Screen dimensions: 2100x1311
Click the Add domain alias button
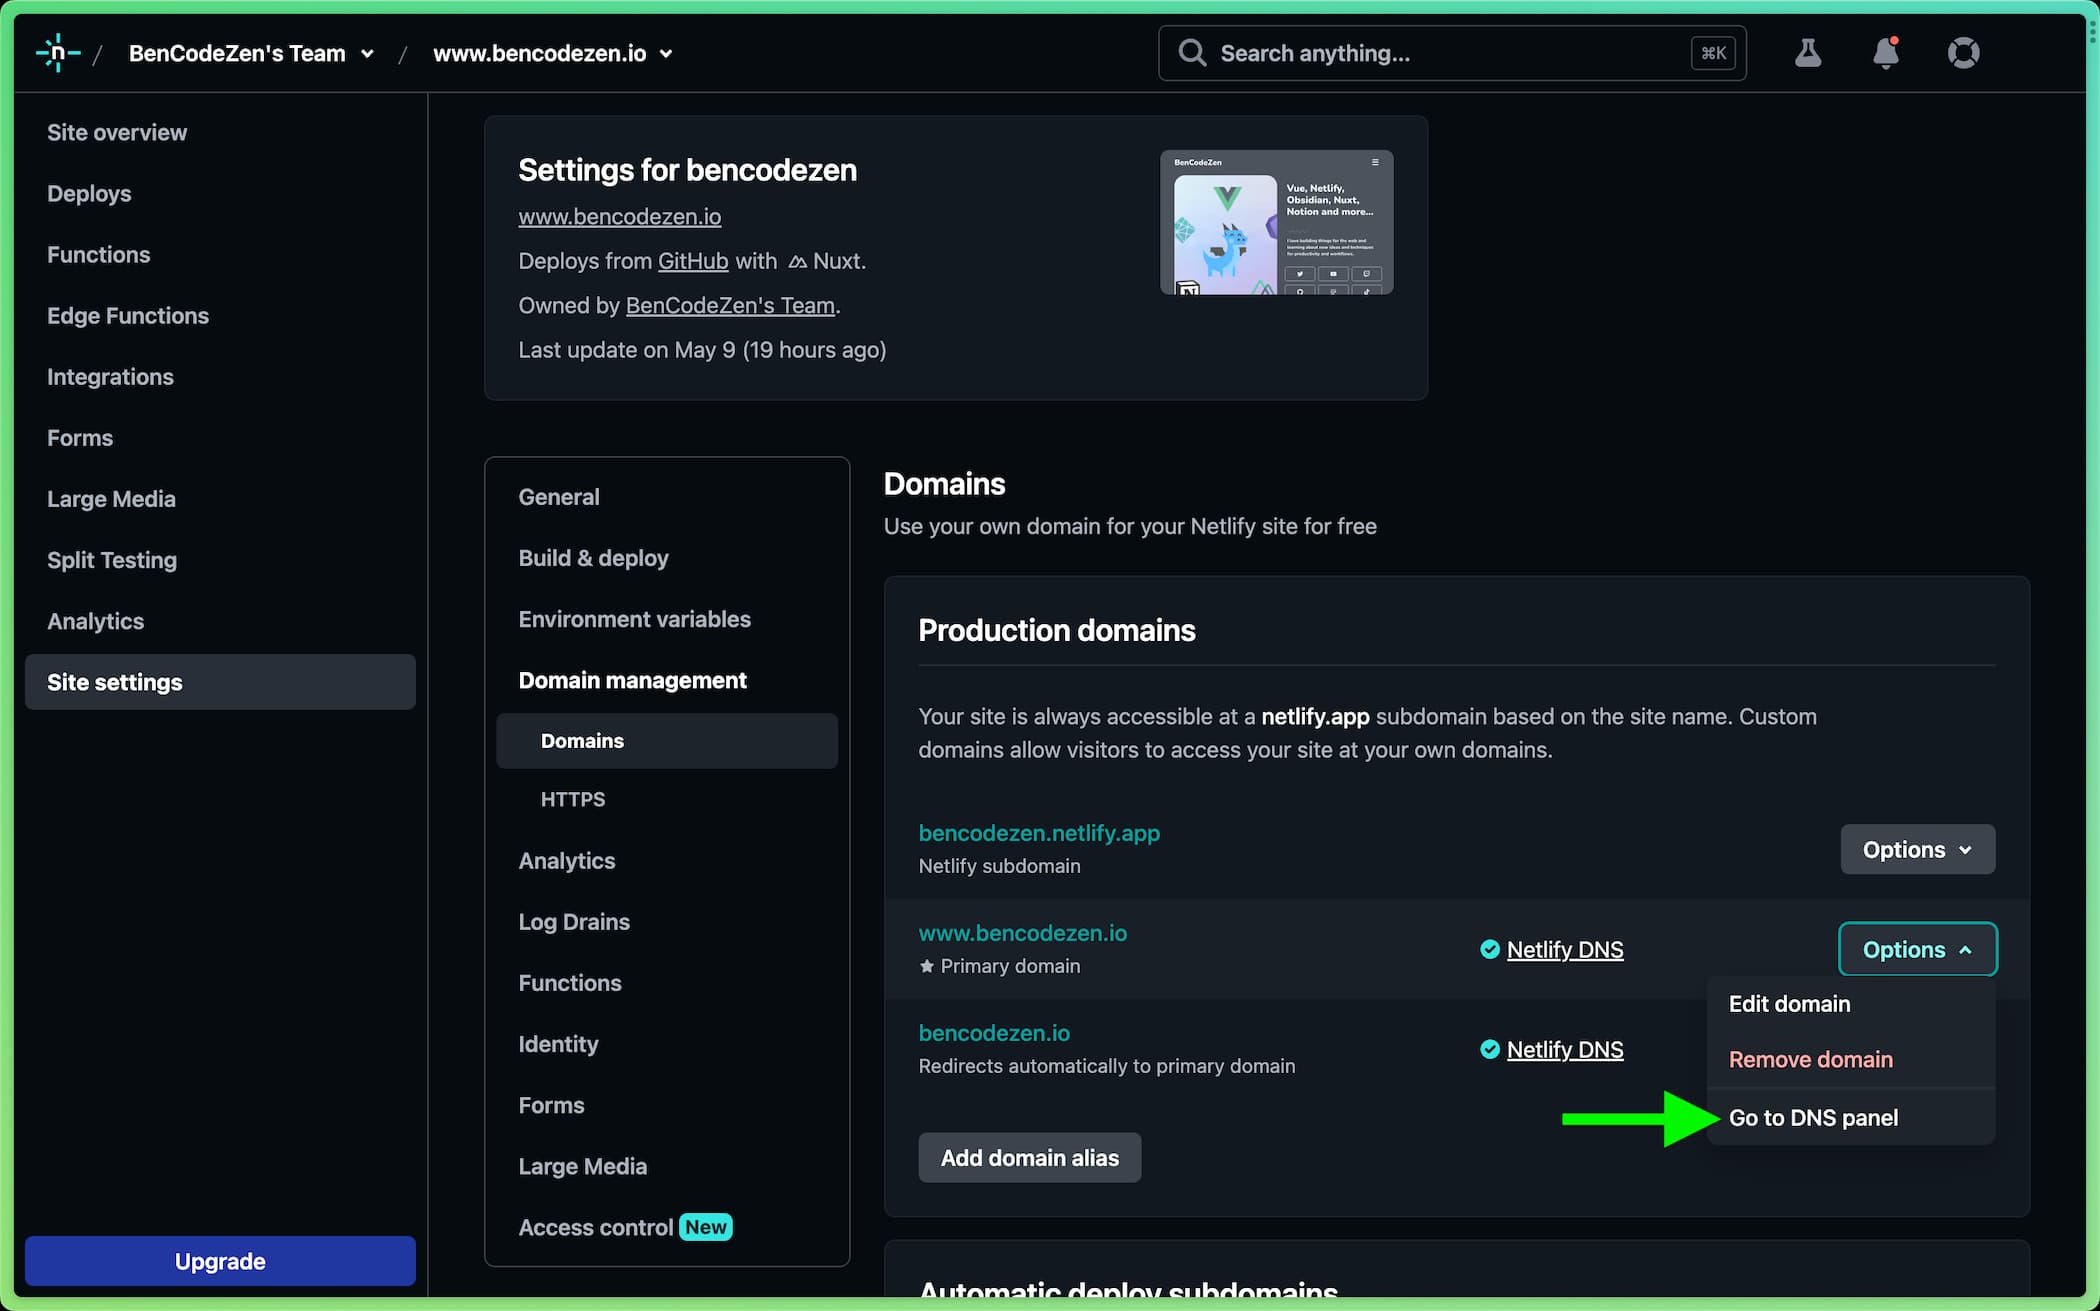(x=1028, y=1157)
